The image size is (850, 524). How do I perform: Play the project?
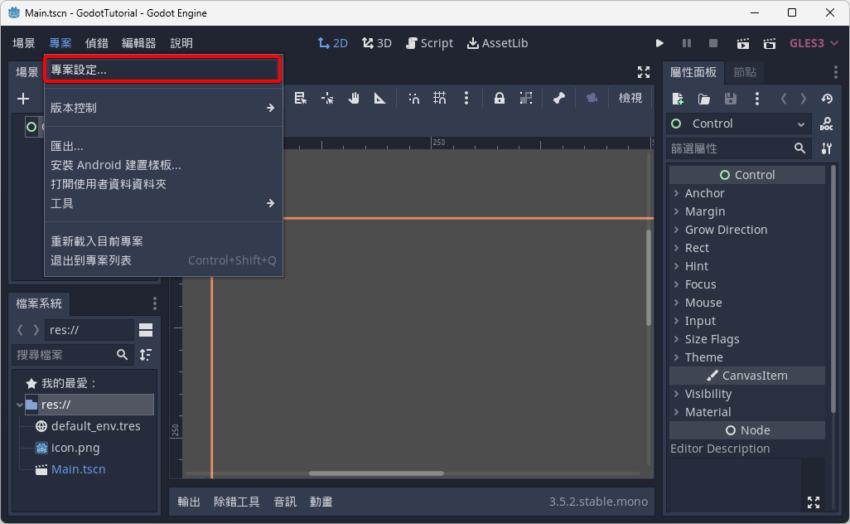coord(659,43)
